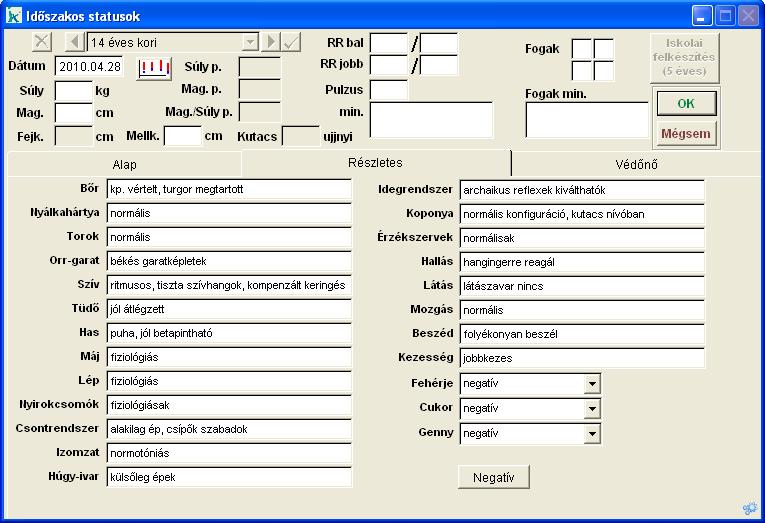Click the checkmark confirm icon in toolbar

point(291,42)
